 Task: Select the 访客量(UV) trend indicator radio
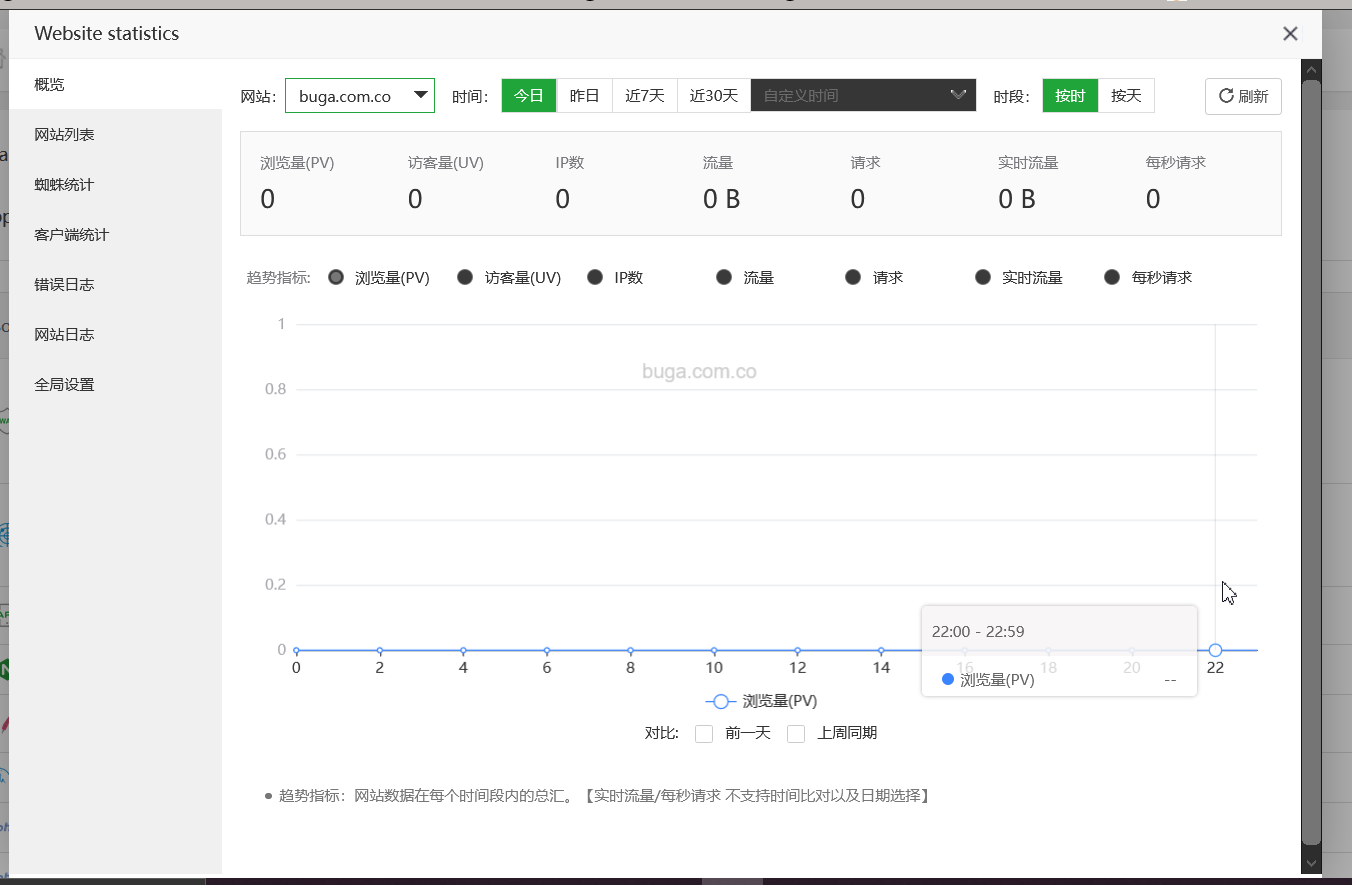465,277
